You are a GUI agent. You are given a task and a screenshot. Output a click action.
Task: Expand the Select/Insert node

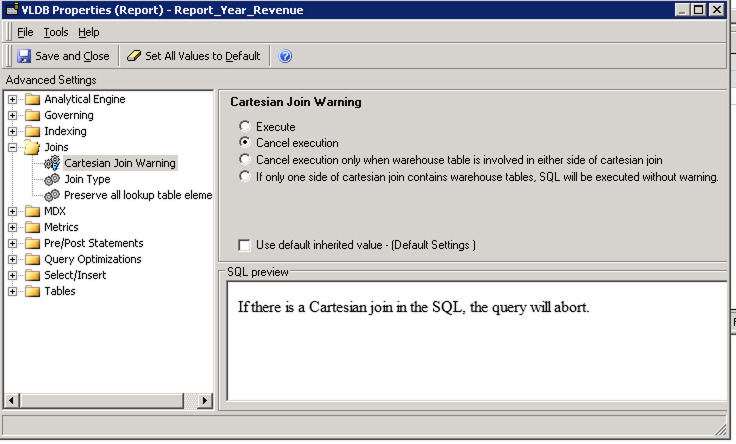click(13, 275)
